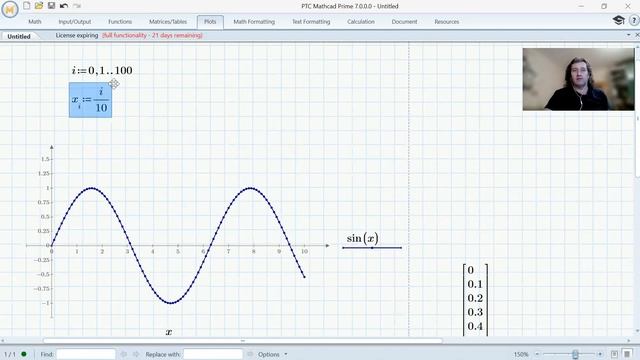Select the Untitled worksheet tab
Viewport: 640px width, 360px height.
[x=19, y=36]
